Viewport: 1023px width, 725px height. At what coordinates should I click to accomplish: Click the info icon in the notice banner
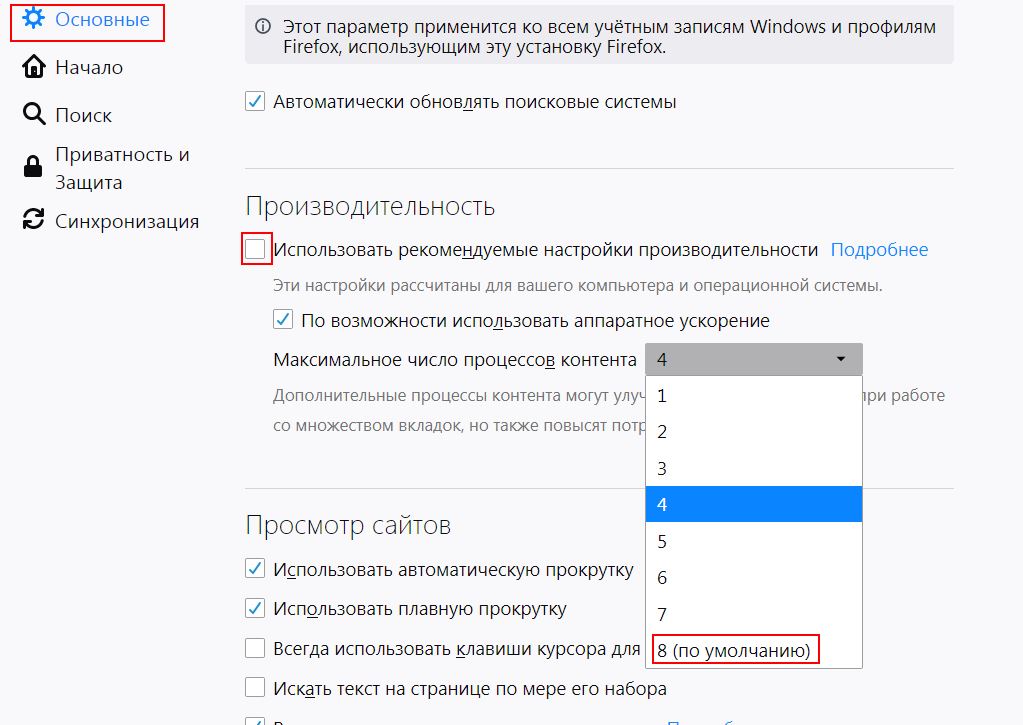pos(263,27)
